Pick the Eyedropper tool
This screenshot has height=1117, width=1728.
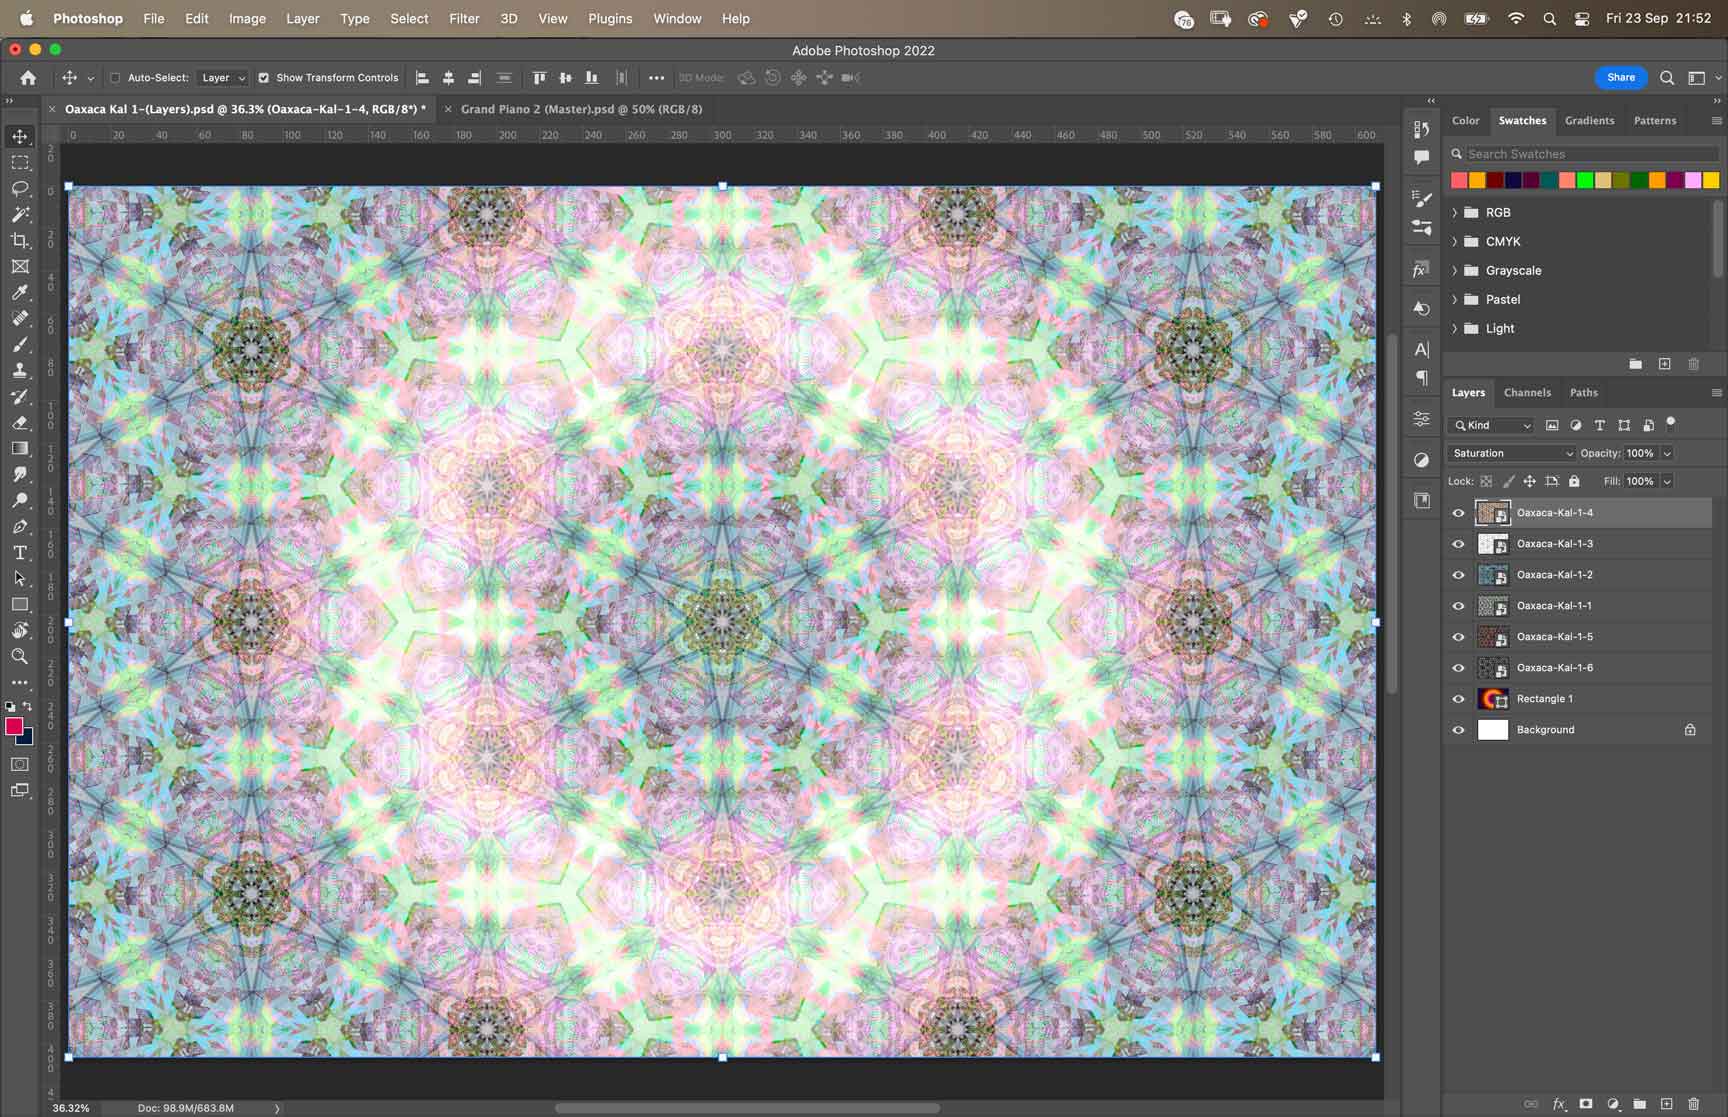click(x=20, y=292)
